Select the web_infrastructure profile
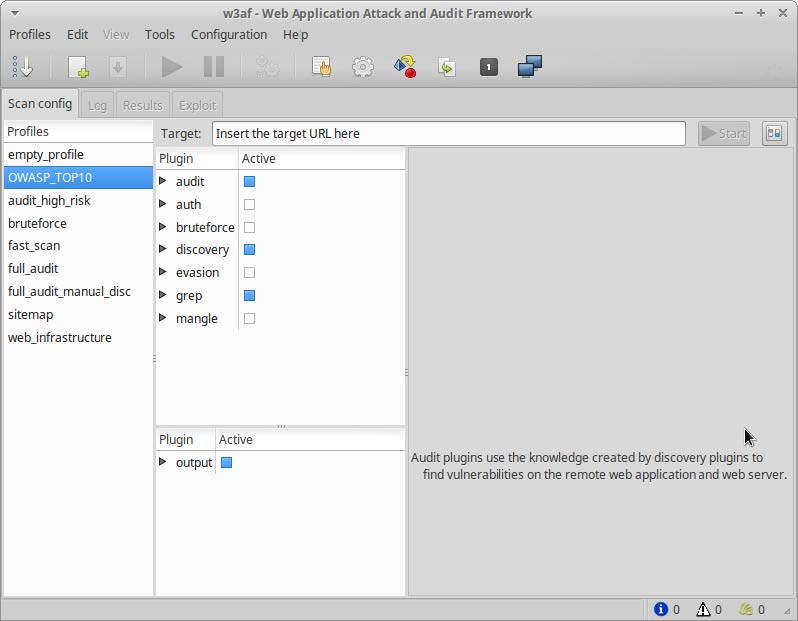The width and height of the screenshot is (798, 621). coord(78,337)
